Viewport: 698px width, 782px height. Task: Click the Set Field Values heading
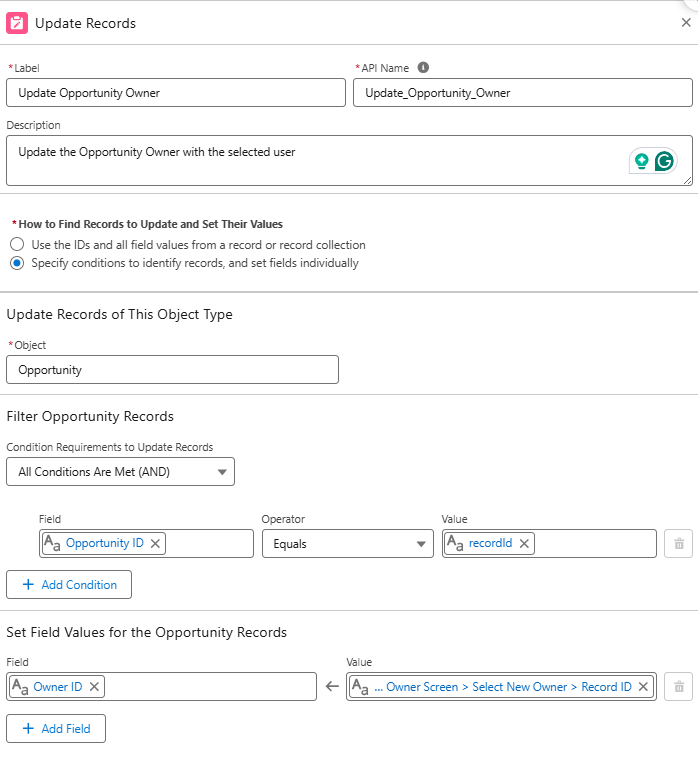(146, 632)
